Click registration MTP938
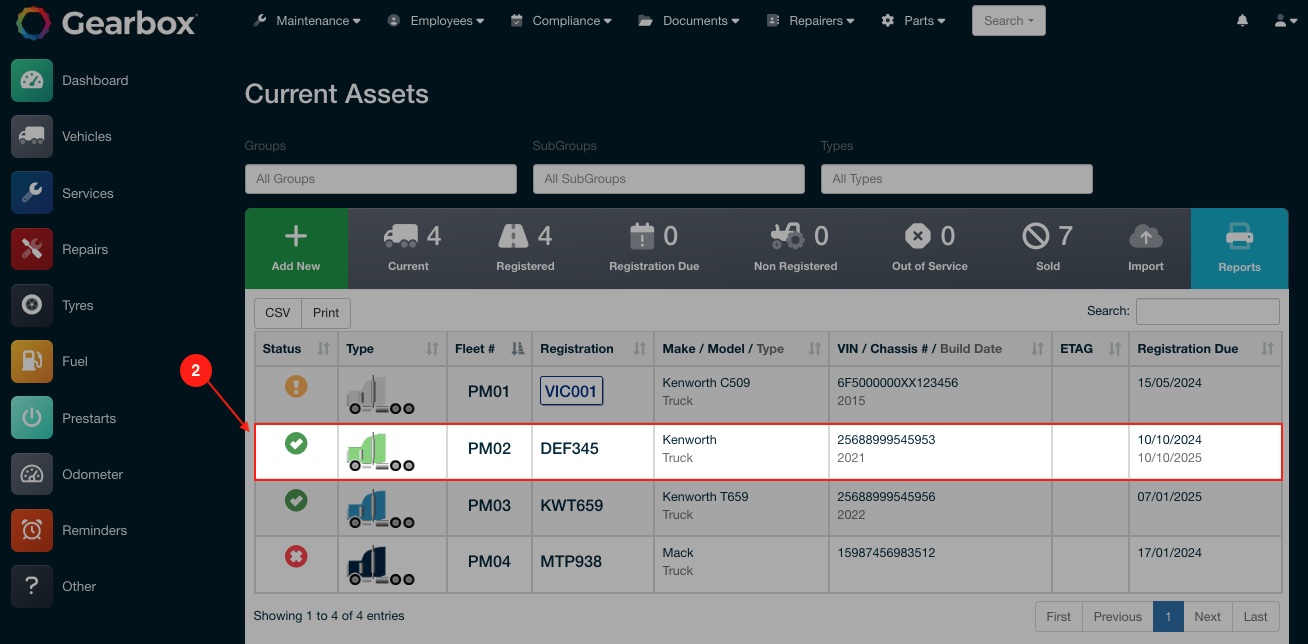Viewport: 1308px width, 644px height. coord(571,561)
